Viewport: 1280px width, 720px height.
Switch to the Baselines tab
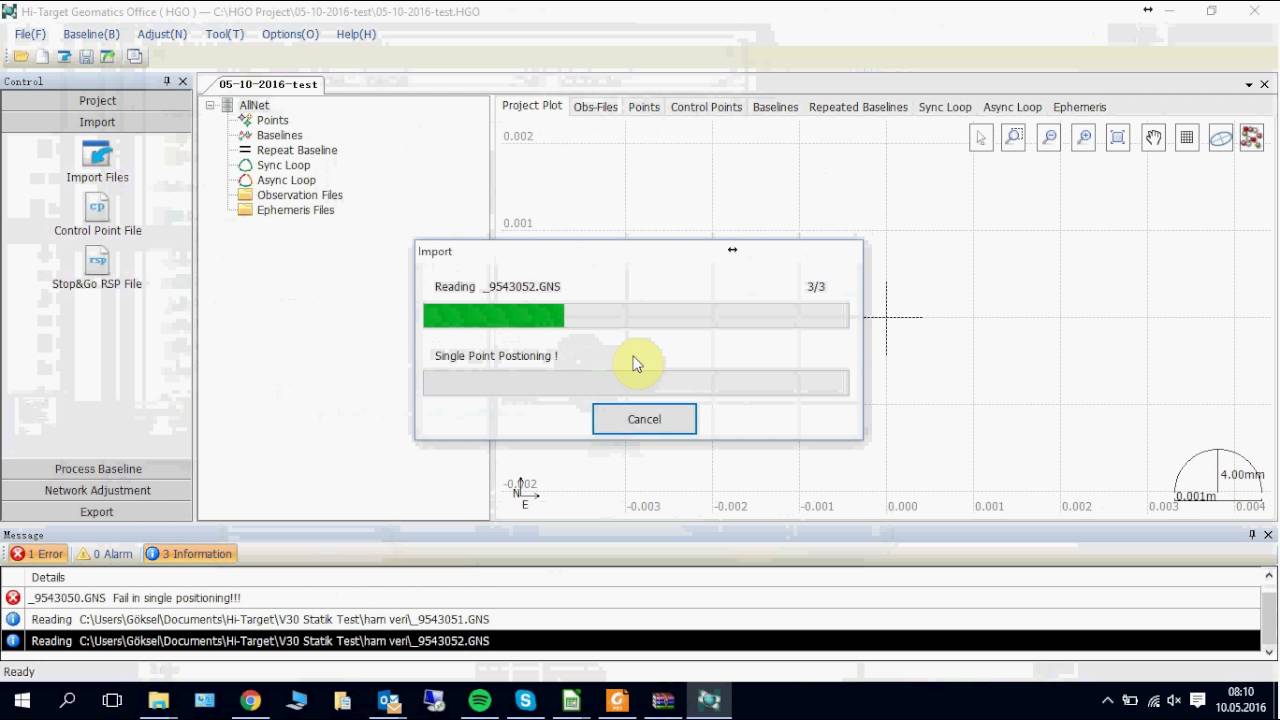(x=775, y=107)
